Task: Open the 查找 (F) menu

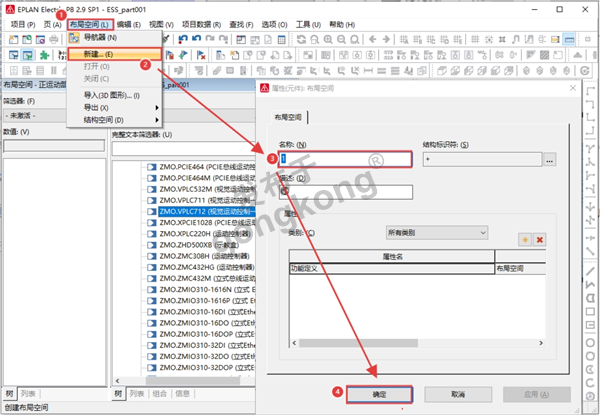Action: coord(241,24)
